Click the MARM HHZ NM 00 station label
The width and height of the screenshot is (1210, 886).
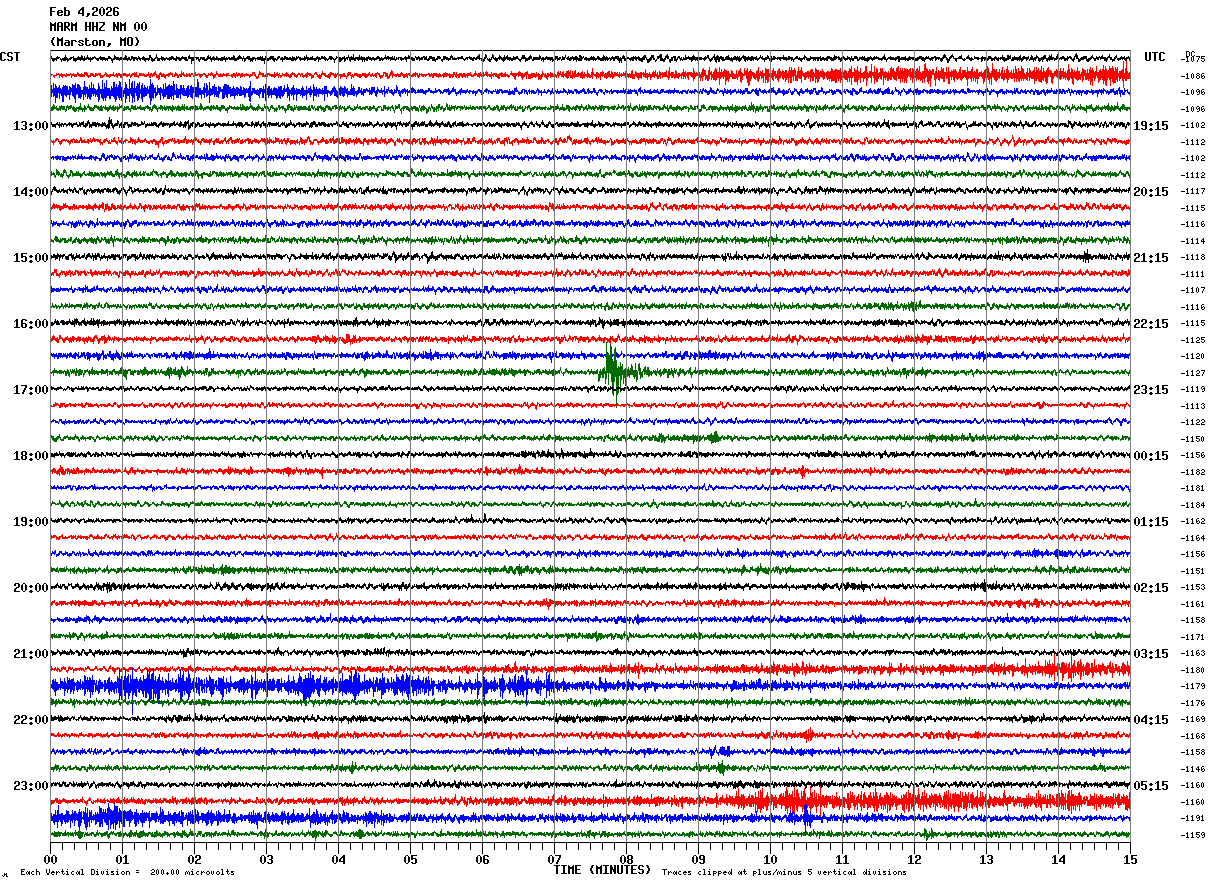click(x=98, y=27)
